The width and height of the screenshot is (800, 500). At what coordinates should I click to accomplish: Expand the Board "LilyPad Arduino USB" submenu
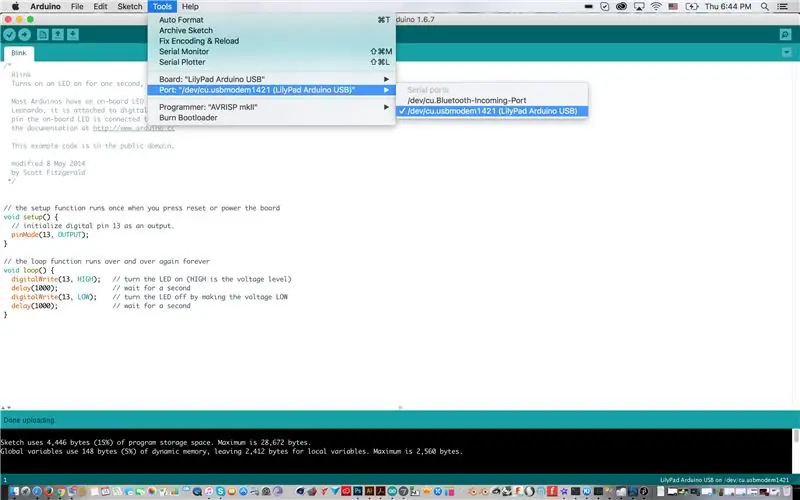[x=271, y=80]
